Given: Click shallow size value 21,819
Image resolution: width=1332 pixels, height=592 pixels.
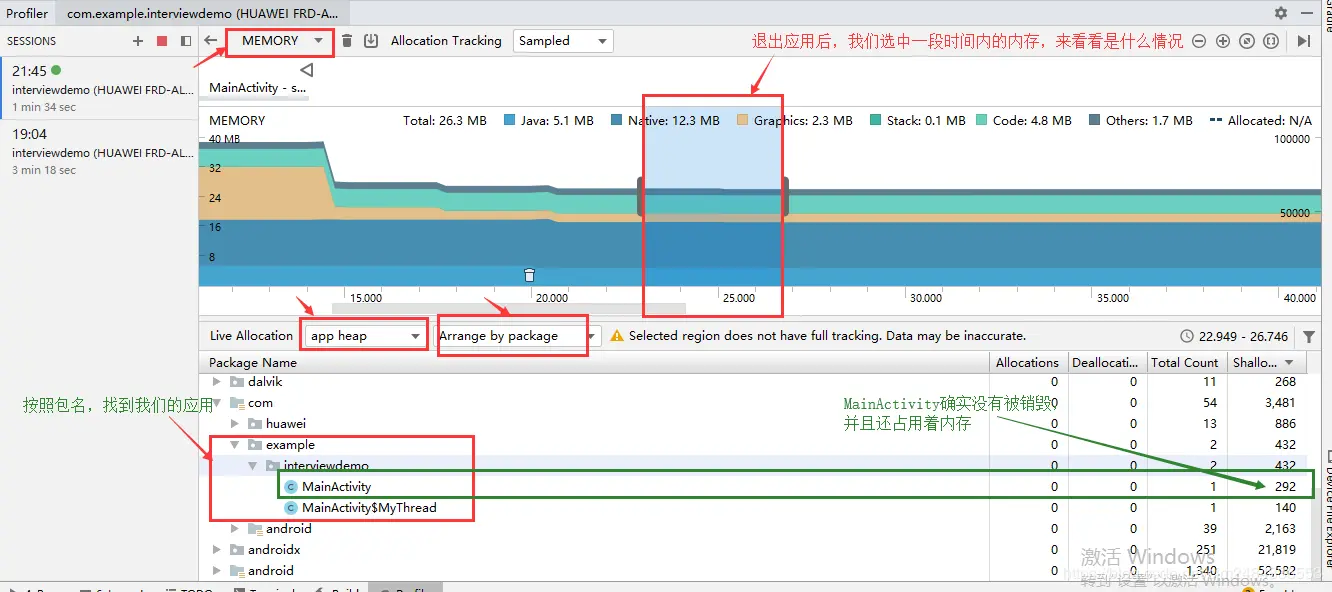Looking at the screenshot, I should 1275,550.
